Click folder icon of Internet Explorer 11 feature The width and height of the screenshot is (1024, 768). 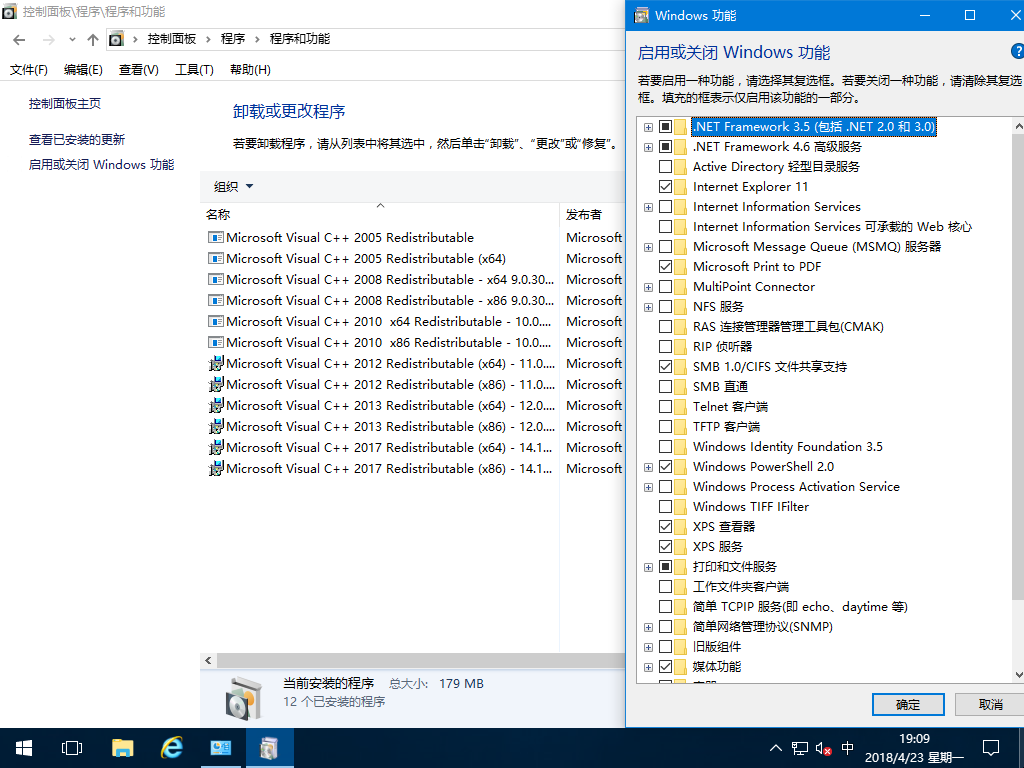680,187
